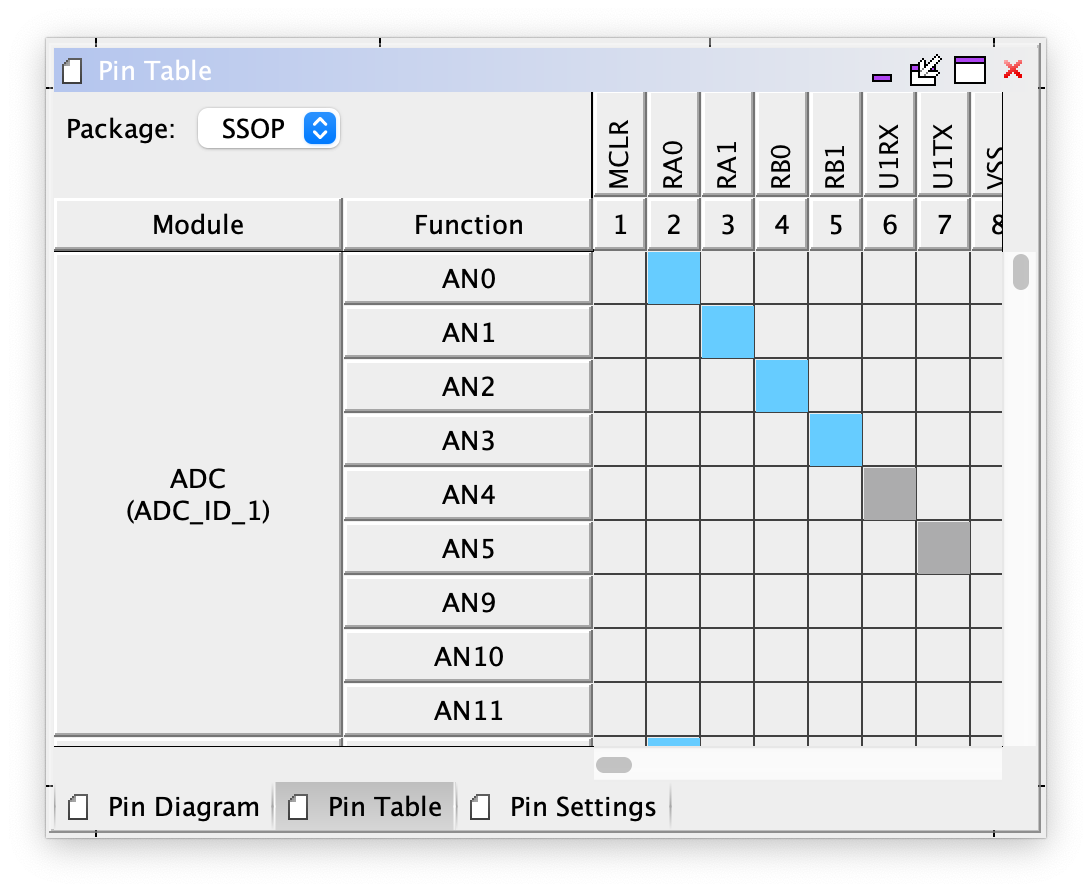Select the Pin Table tab

[x=366, y=807]
